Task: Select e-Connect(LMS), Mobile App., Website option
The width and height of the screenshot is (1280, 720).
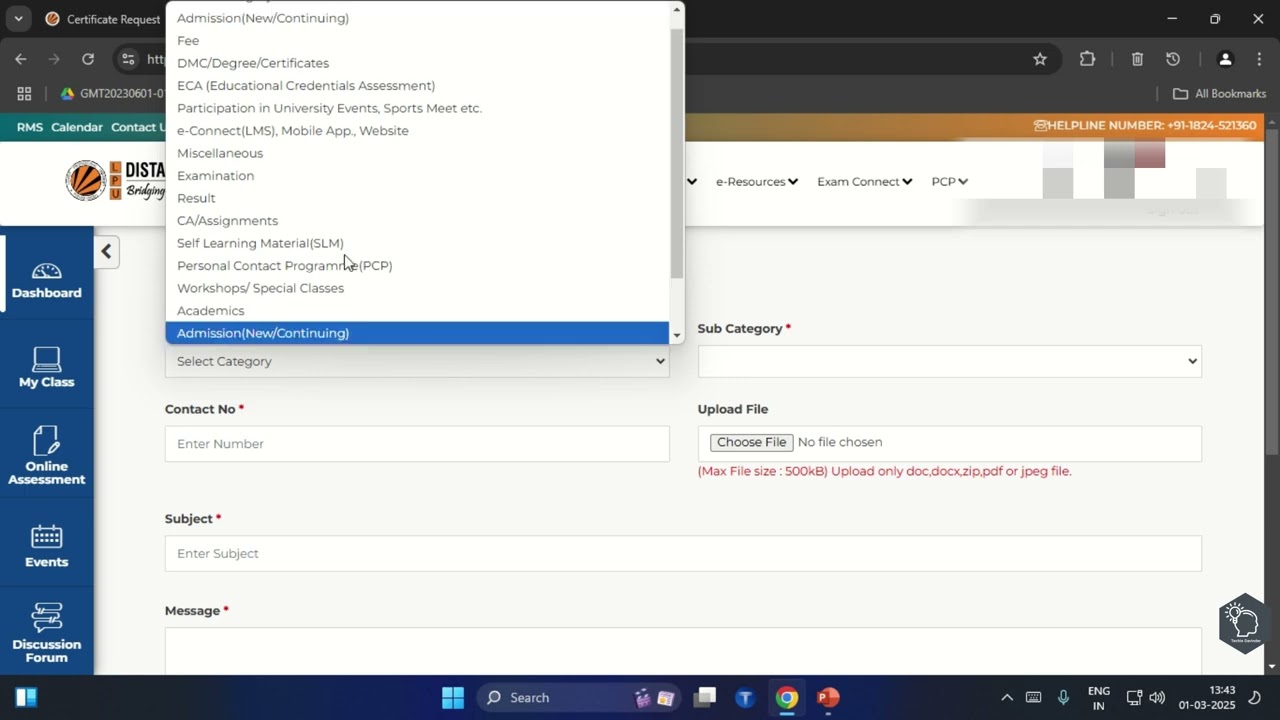Action: coord(417,130)
